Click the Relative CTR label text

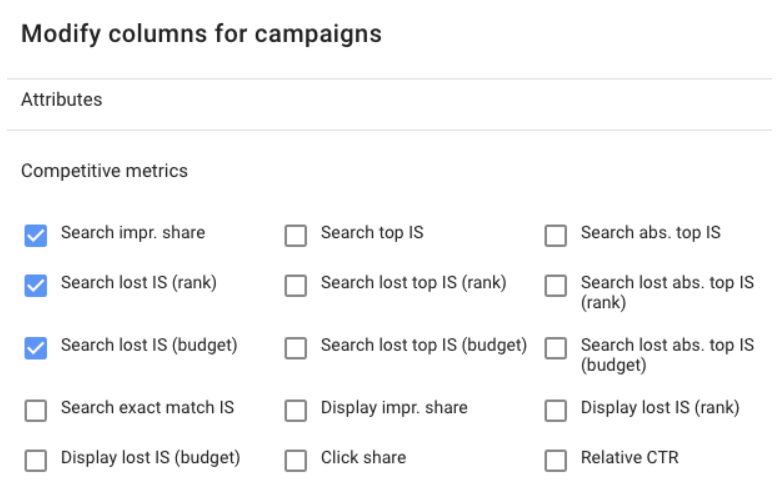click(629, 458)
